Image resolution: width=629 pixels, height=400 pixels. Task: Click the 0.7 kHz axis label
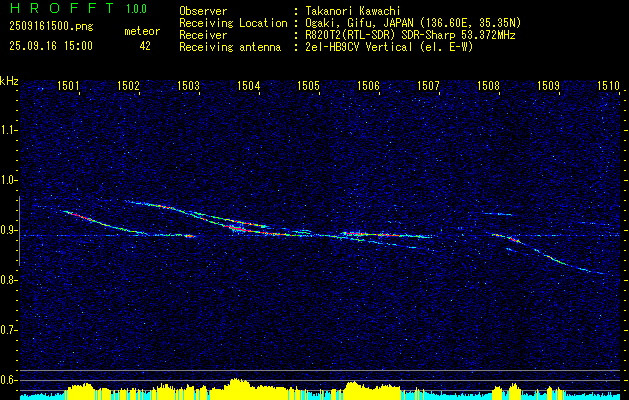point(8,330)
